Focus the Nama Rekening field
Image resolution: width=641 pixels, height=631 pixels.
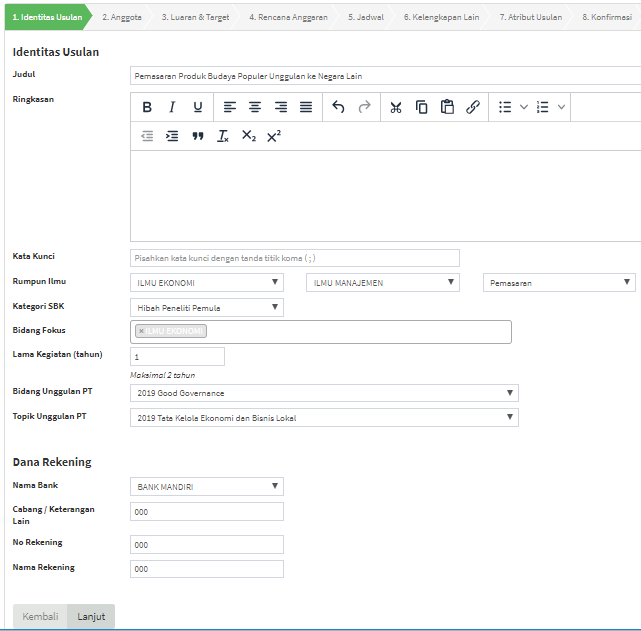tap(207, 569)
